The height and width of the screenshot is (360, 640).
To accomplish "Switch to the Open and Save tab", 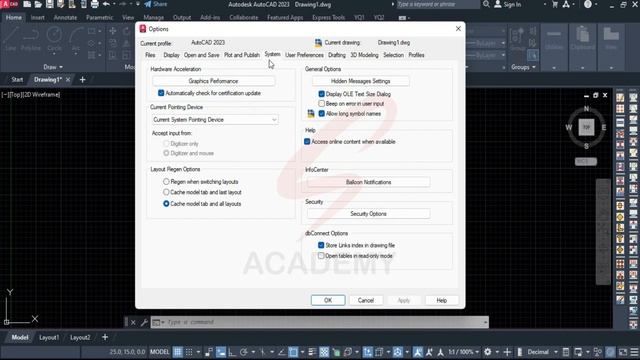I will click(202, 55).
